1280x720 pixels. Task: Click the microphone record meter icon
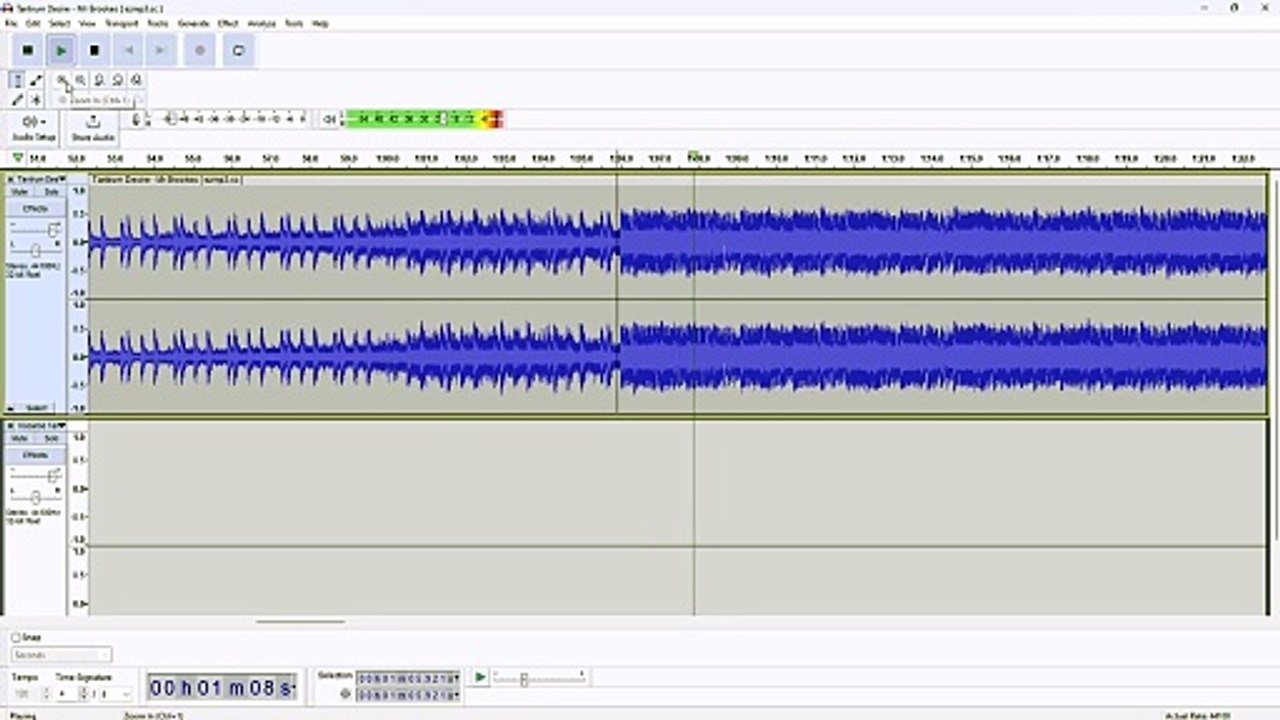(136, 119)
